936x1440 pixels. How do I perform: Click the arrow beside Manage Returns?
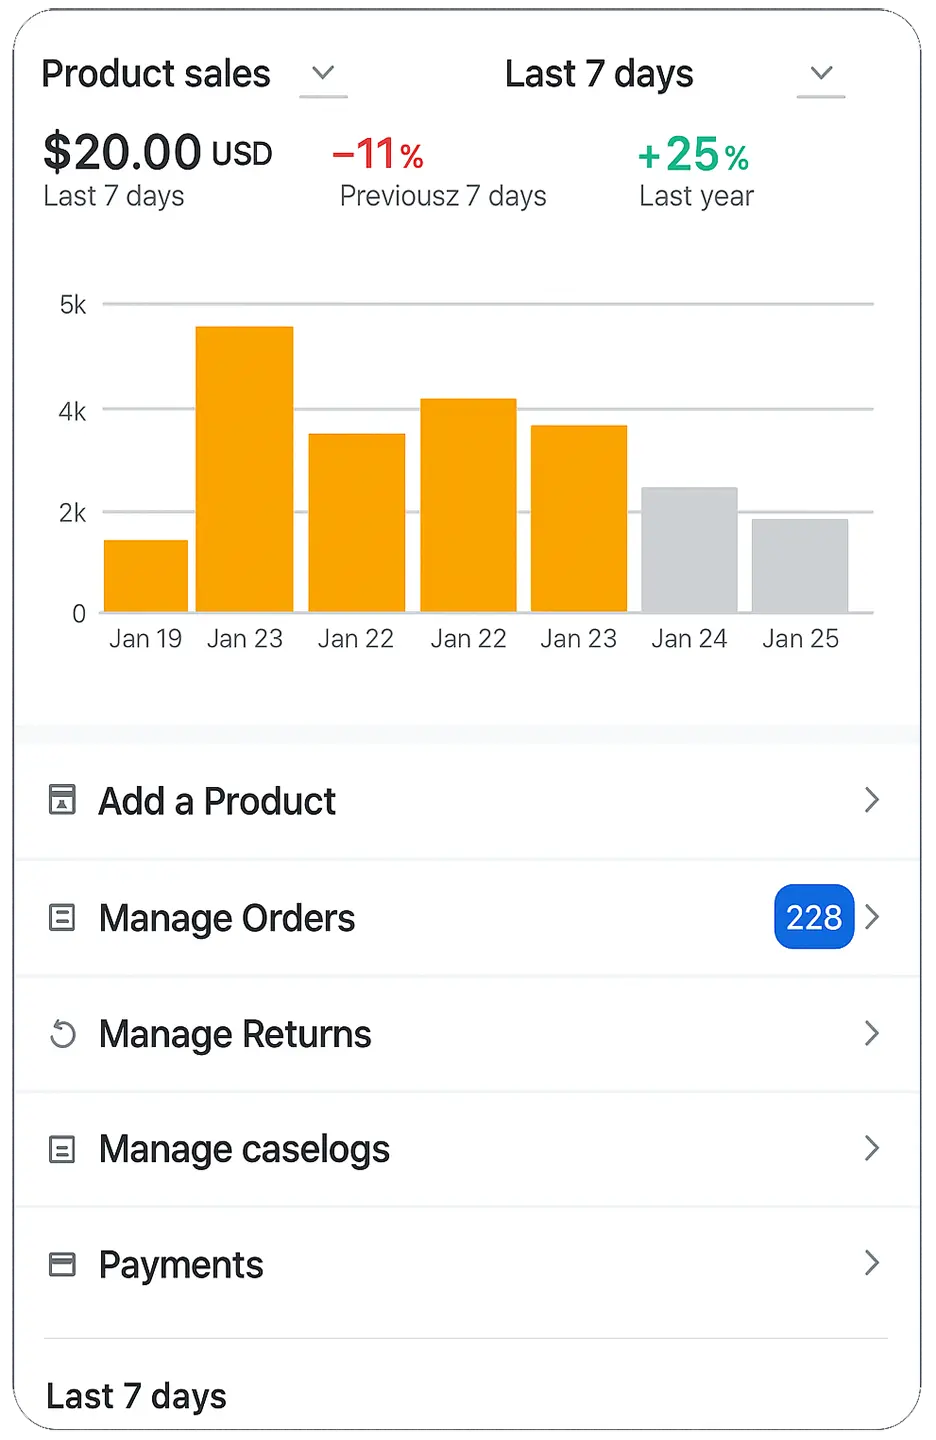872,1033
